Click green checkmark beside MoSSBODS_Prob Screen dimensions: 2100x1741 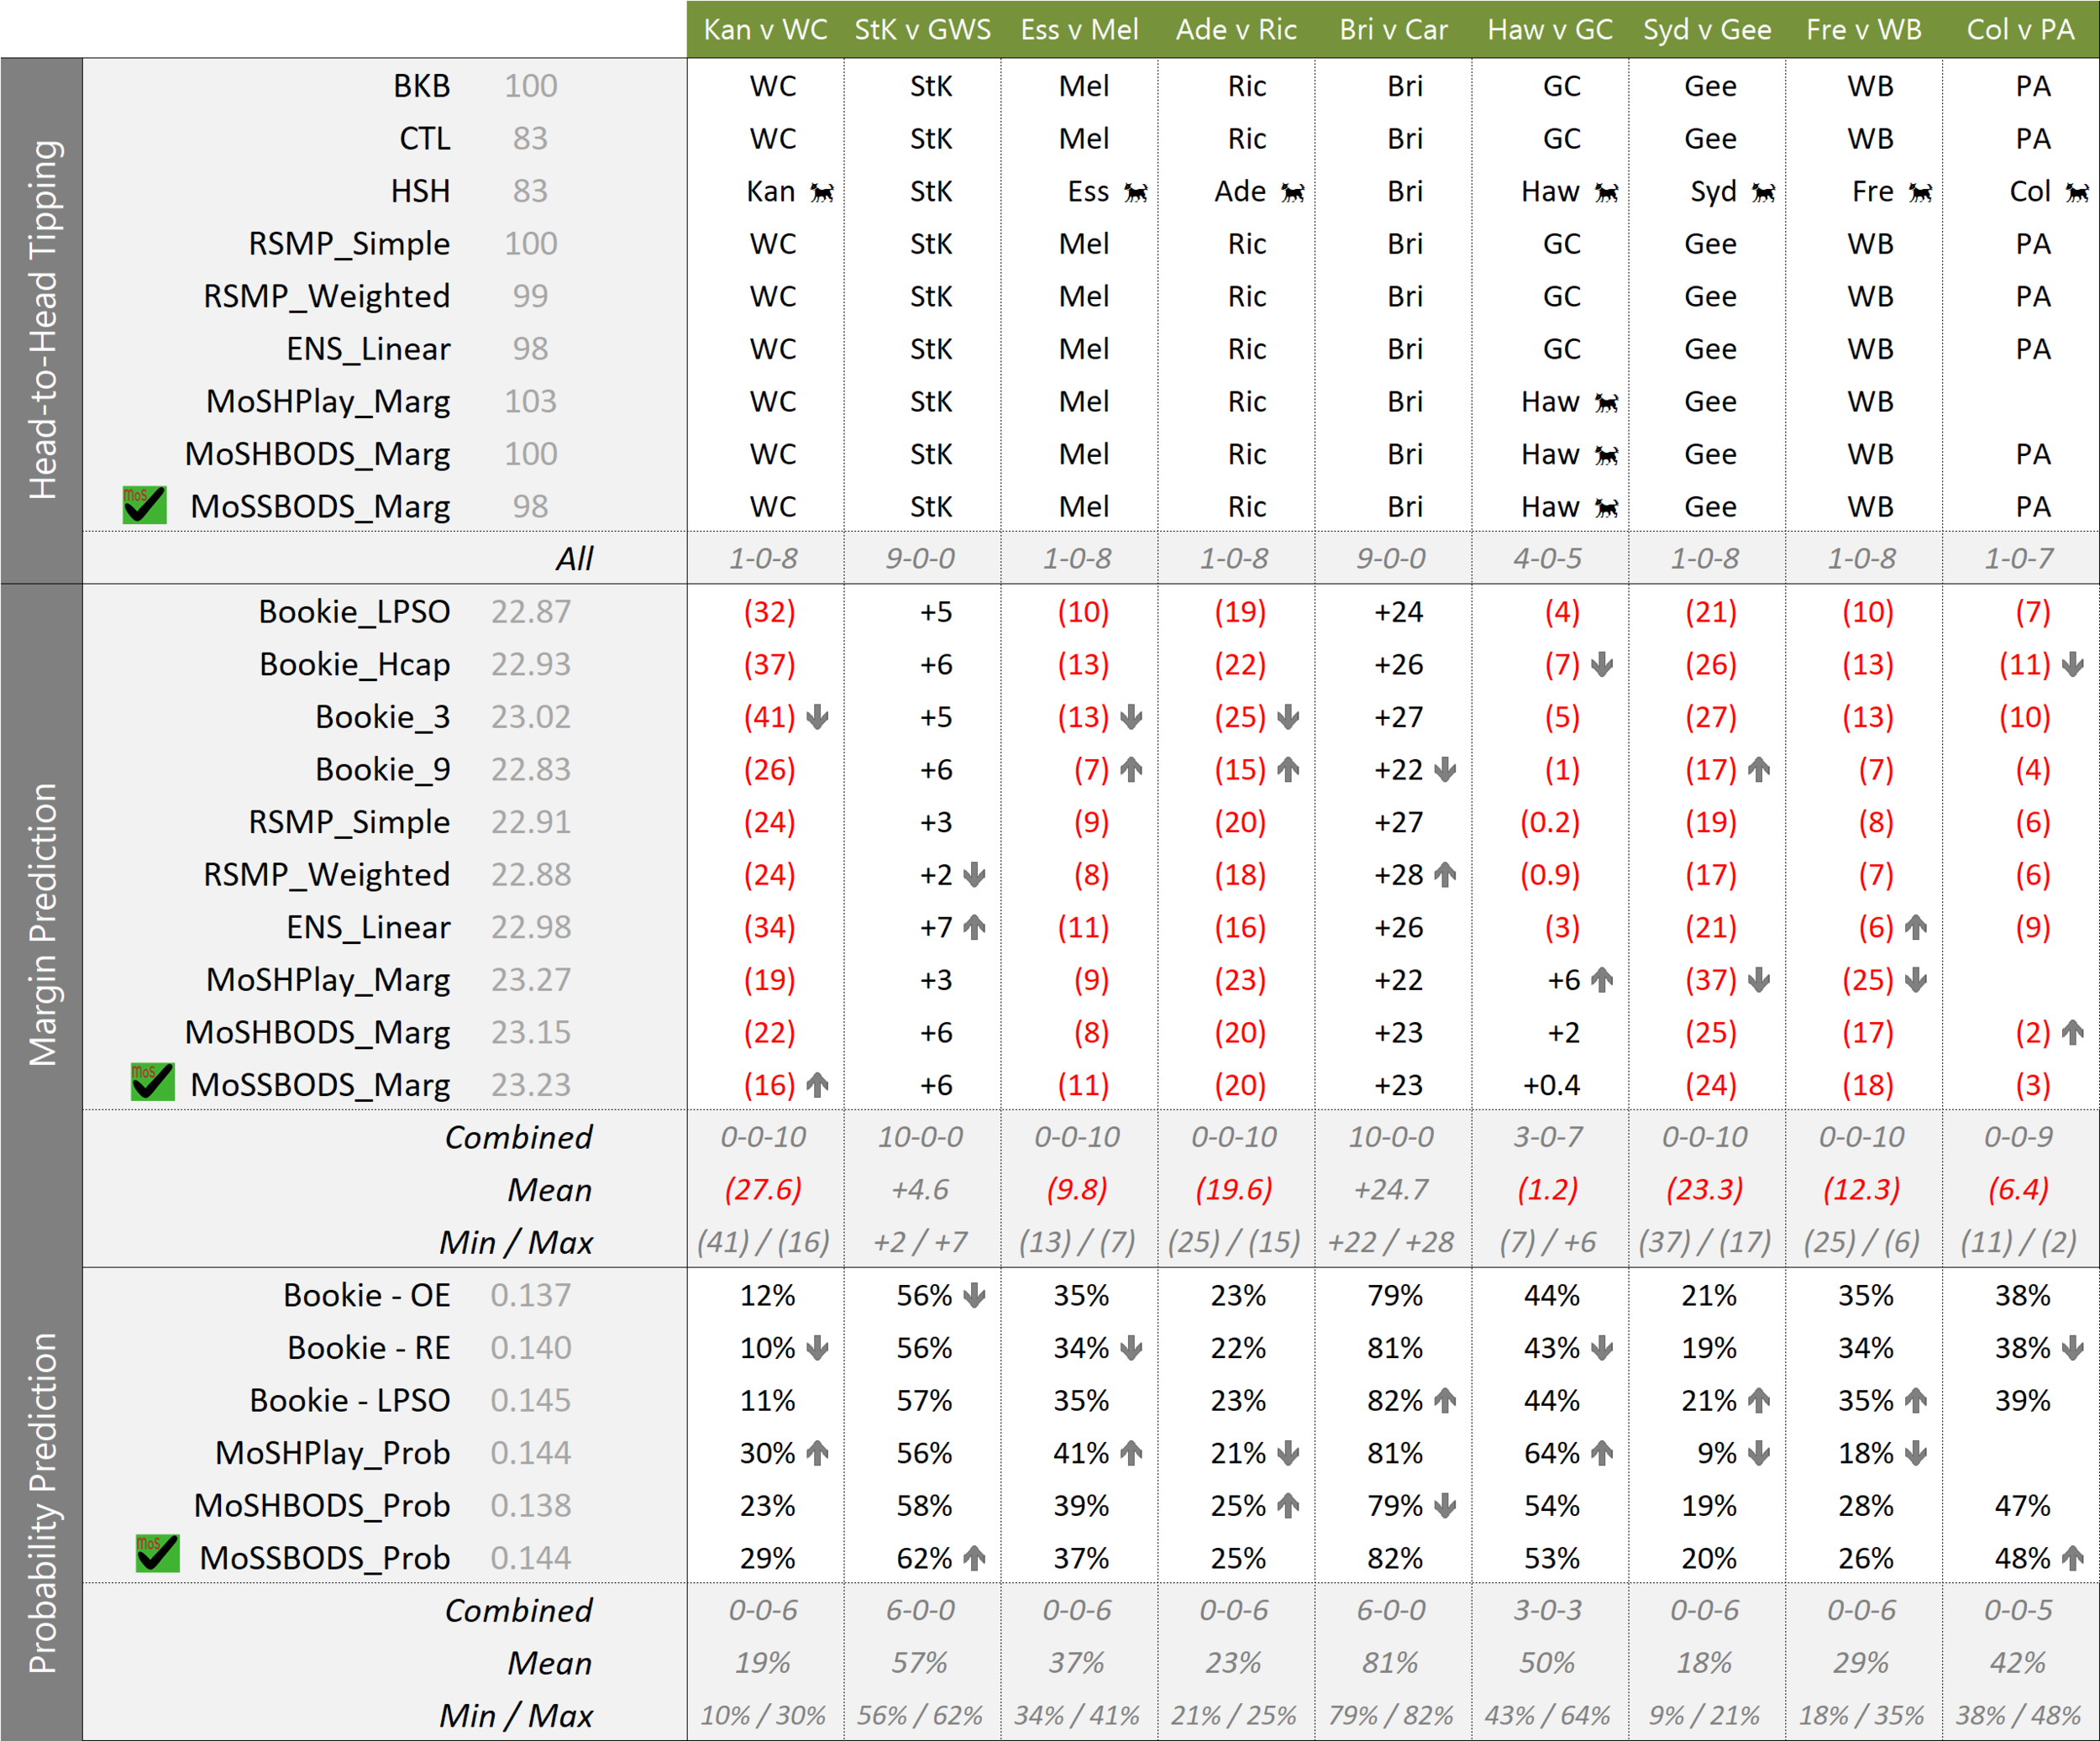click(x=158, y=1555)
